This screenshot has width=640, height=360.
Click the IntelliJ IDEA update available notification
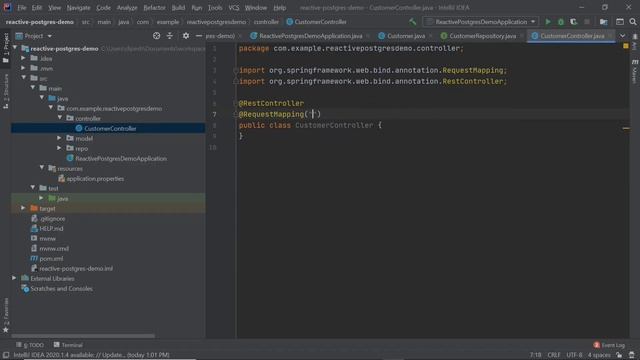tap(91, 355)
